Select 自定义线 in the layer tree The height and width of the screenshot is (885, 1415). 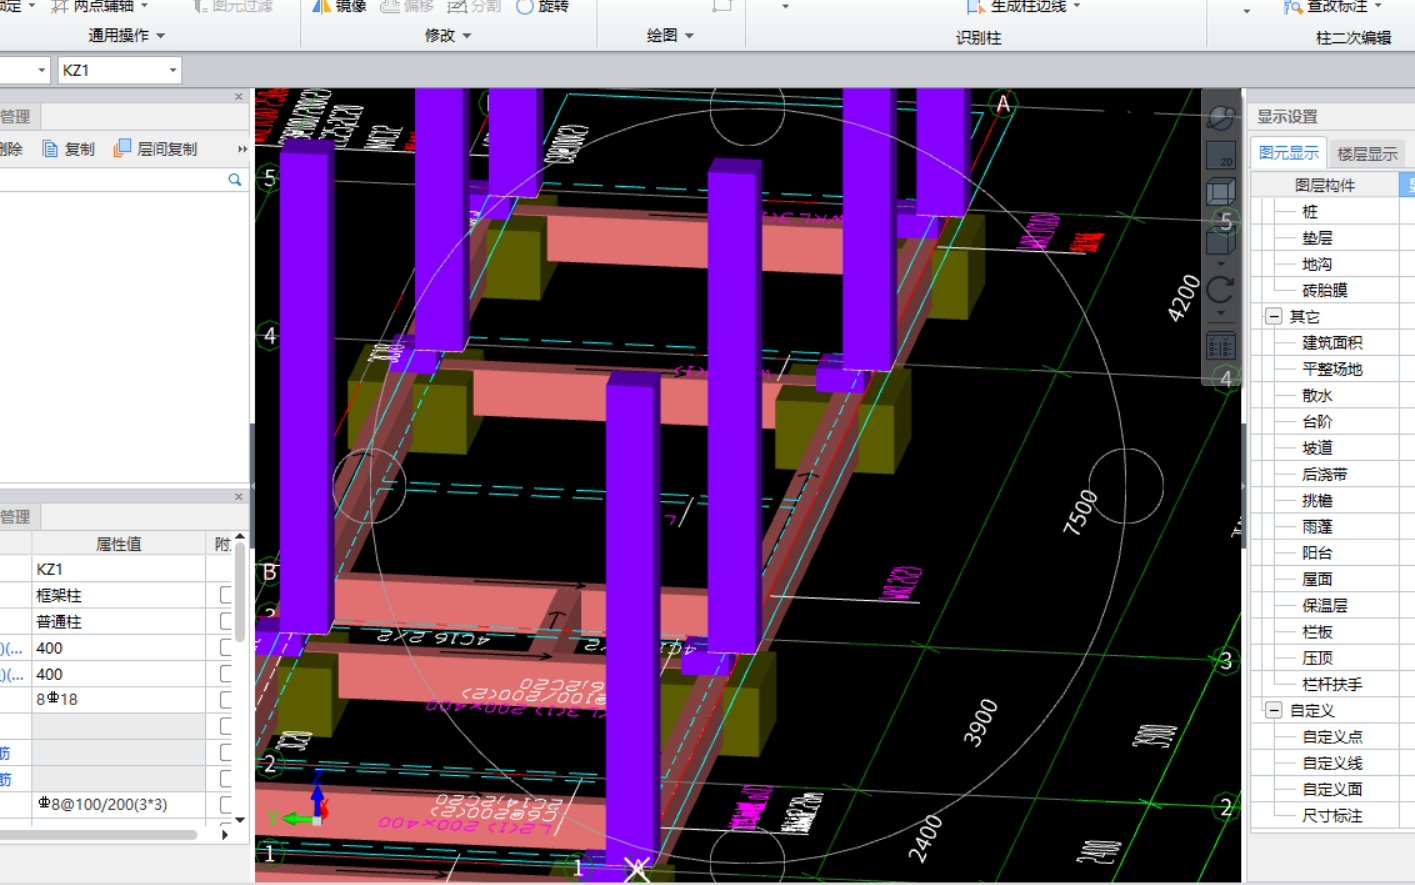coord(1332,763)
